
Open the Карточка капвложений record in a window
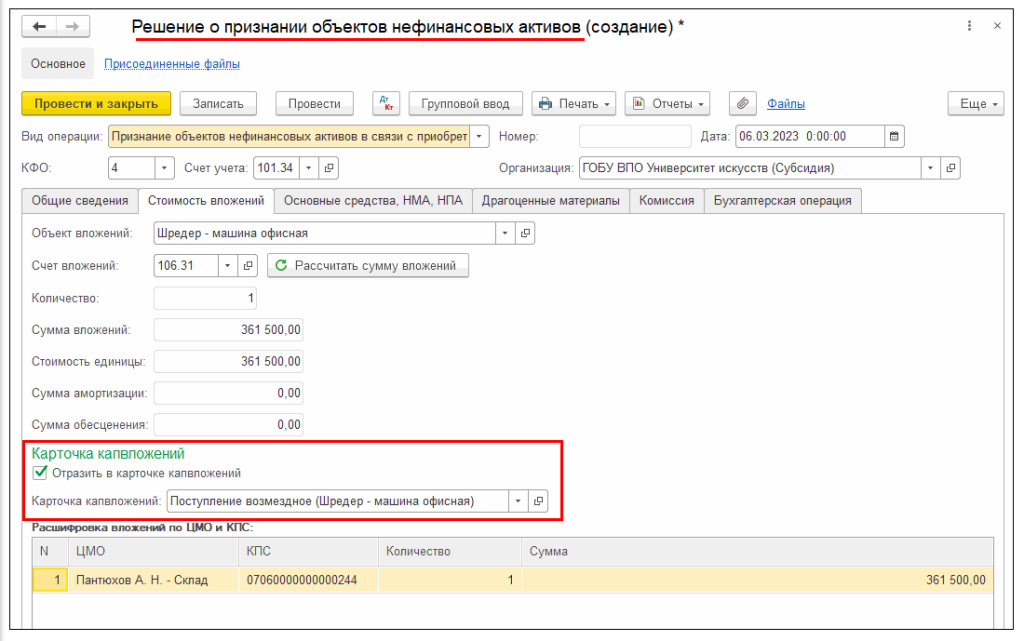pos(538,501)
